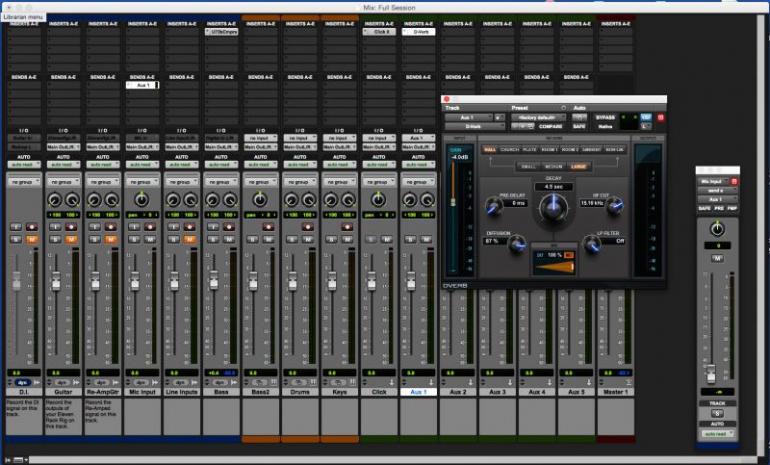Click the D-Verb Decay knob
The height and width of the screenshot is (465, 770).
[x=553, y=207]
